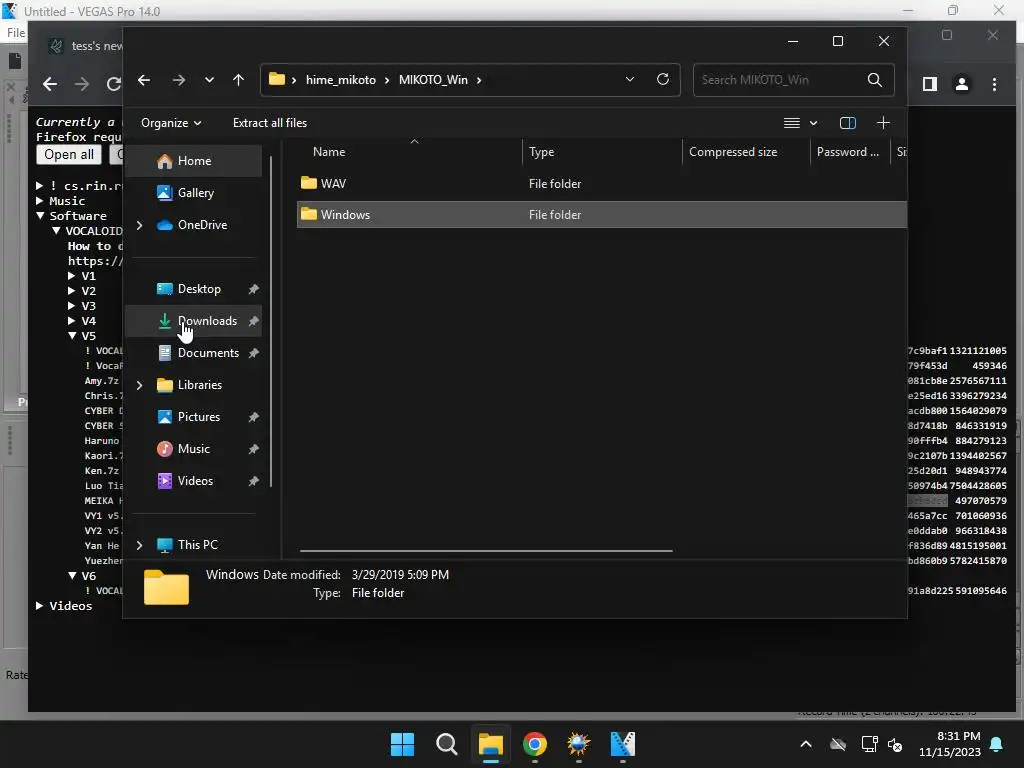Expand the This PC node

pos(139,545)
